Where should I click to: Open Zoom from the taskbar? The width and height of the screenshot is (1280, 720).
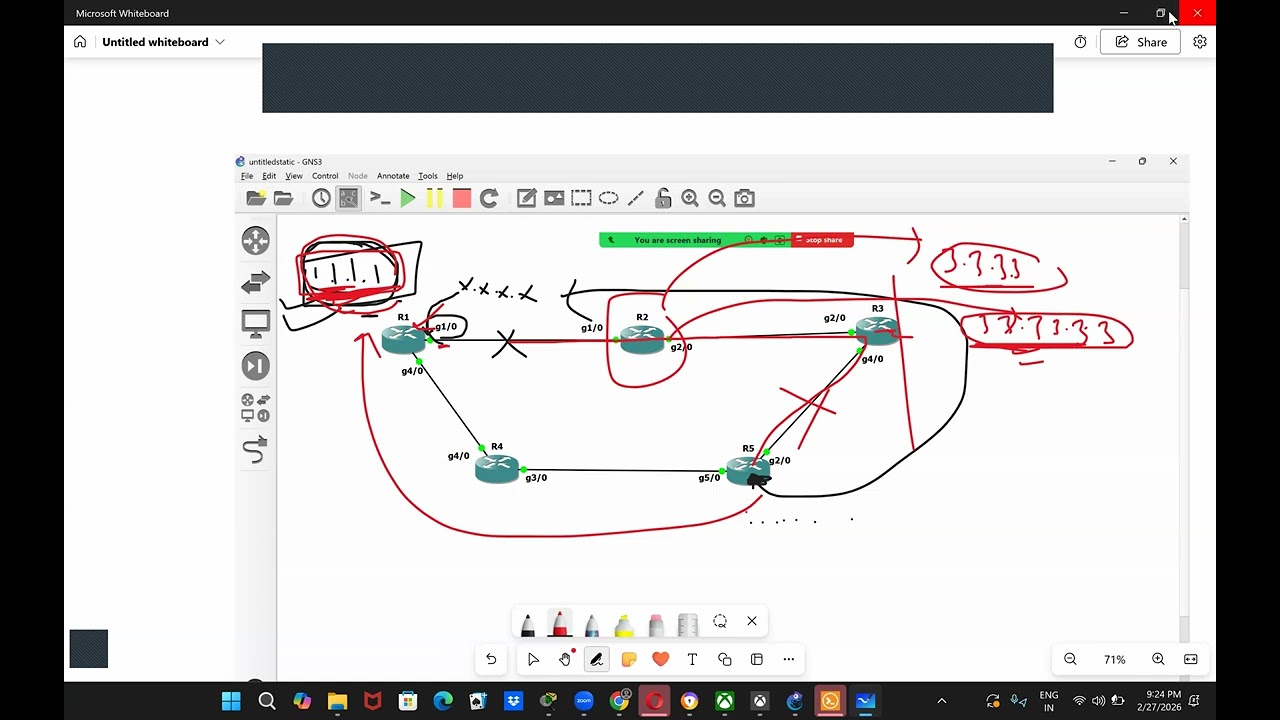[x=584, y=701]
